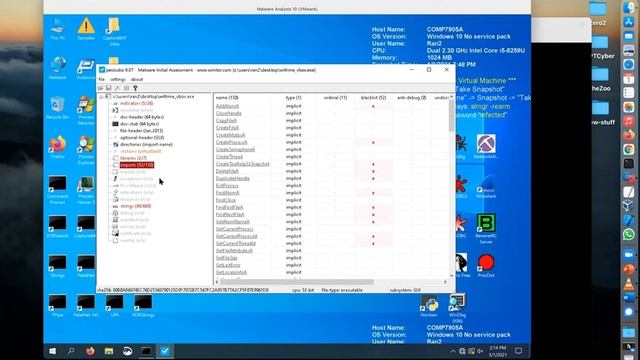The image size is (640, 360).
Task: Open the about menu in pestudio
Action: (x=137, y=79)
